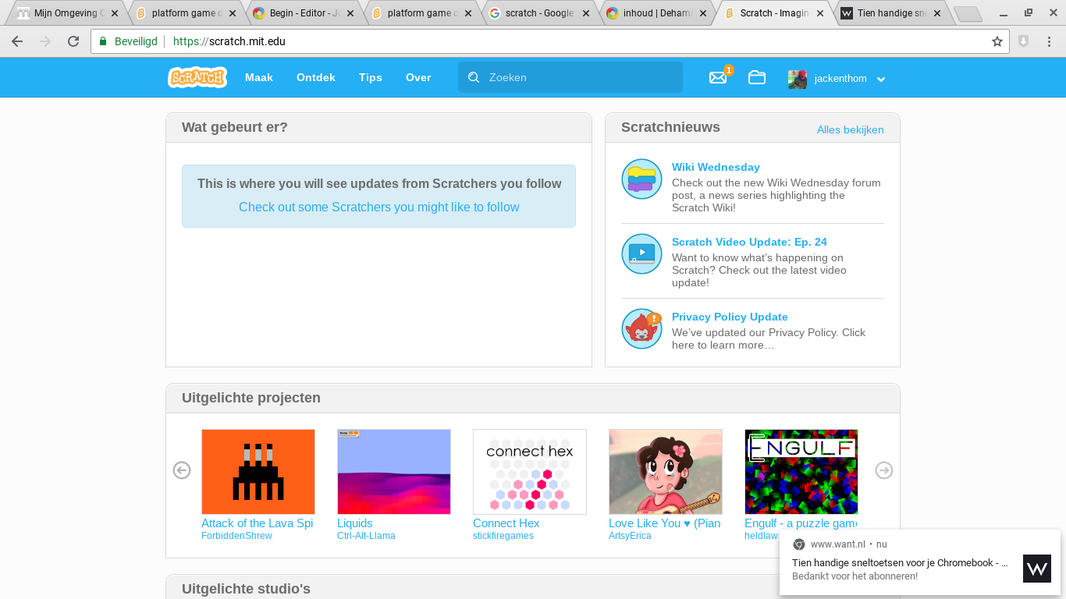Visit Ctrl-Alt-Llama's profile
Screen dimensions: 1066x599
(x=366, y=536)
